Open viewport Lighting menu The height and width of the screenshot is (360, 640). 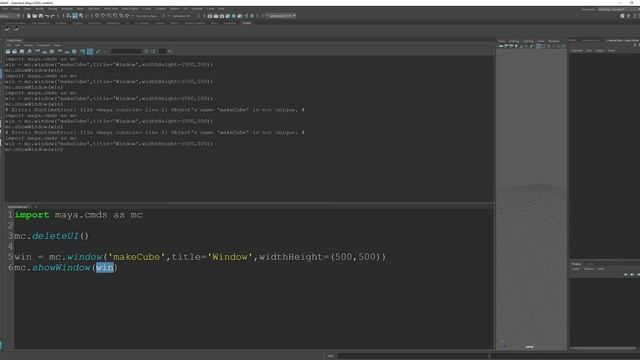(x=528, y=41)
